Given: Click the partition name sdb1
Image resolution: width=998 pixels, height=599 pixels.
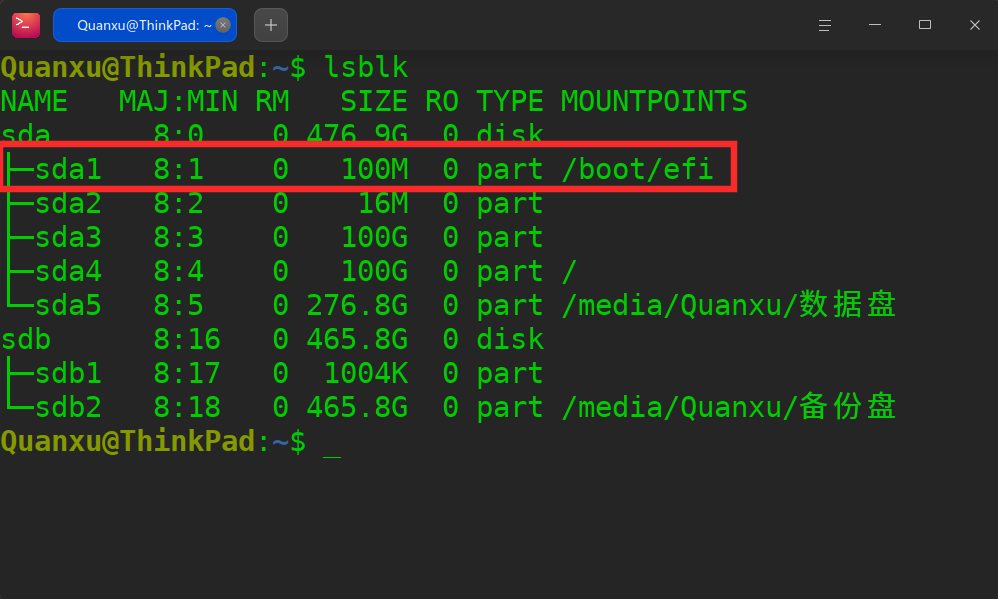Looking at the screenshot, I should 68,374.
